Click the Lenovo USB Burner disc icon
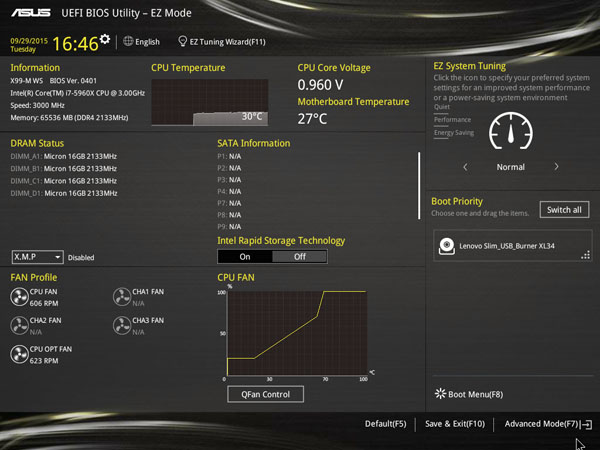 tap(446, 246)
